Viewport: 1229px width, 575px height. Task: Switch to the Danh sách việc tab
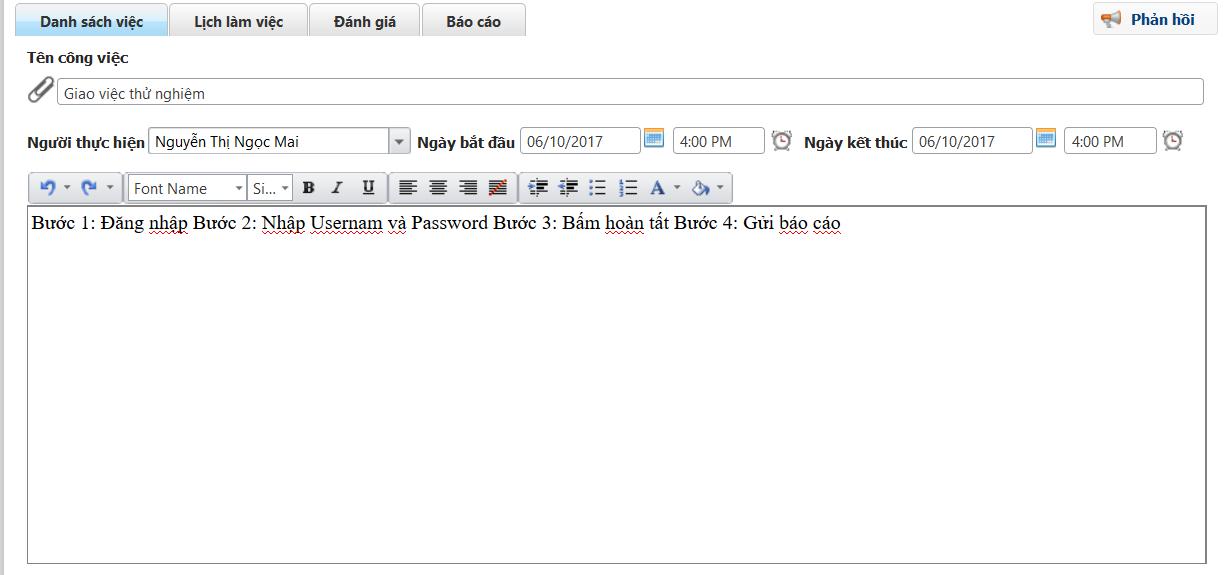click(92, 21)
